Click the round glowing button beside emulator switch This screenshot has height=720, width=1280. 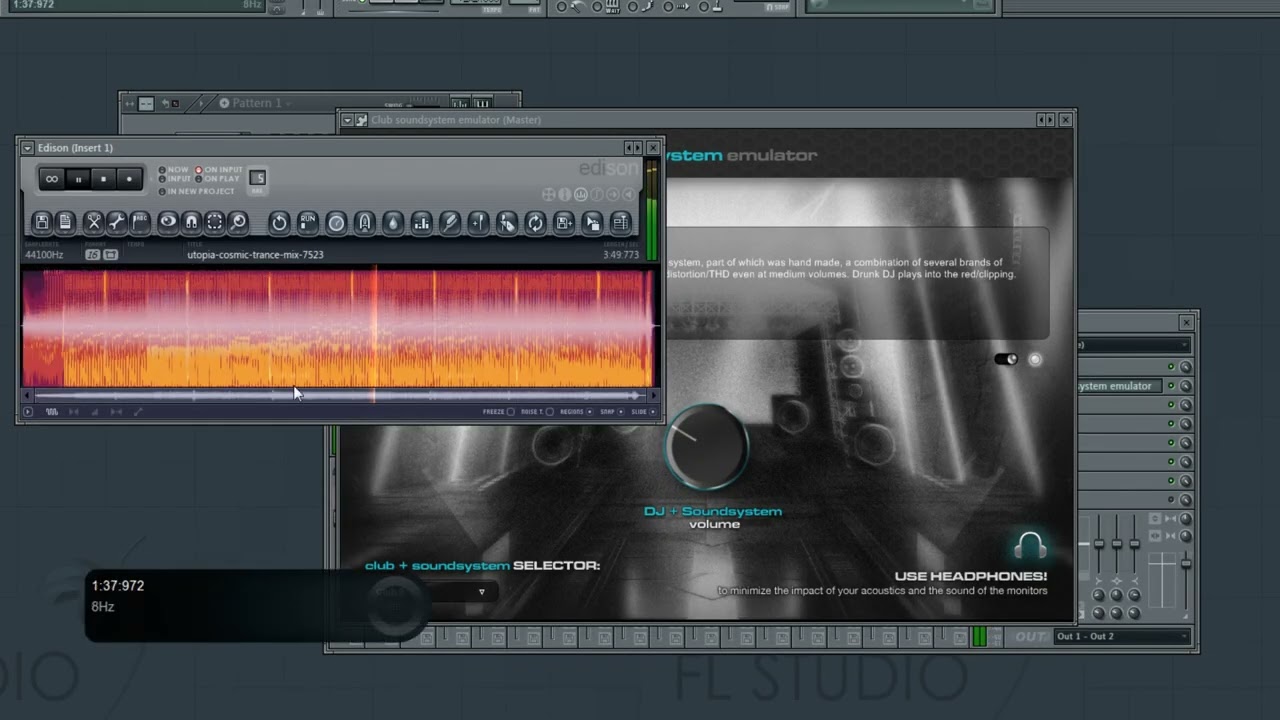pyautogui.click(x=1035, y=359)
